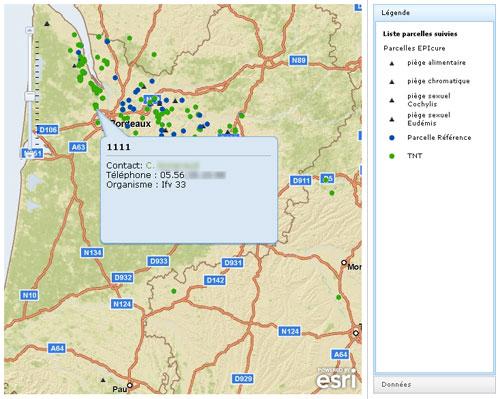Click the map zoom slider handle
This screenshot has width=500, height=399.
(x=30, y=96)
